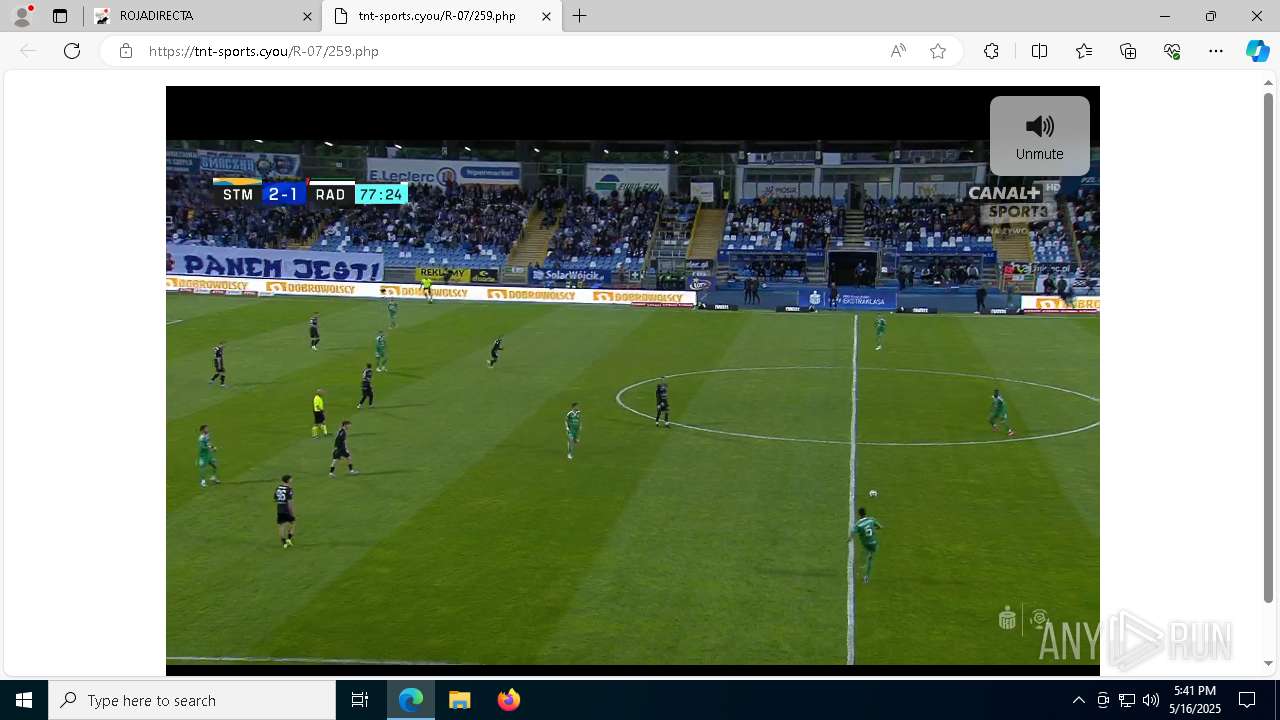
Task: Minimize the browser window
Action: pyautogui.click(x=1164, y=16)
